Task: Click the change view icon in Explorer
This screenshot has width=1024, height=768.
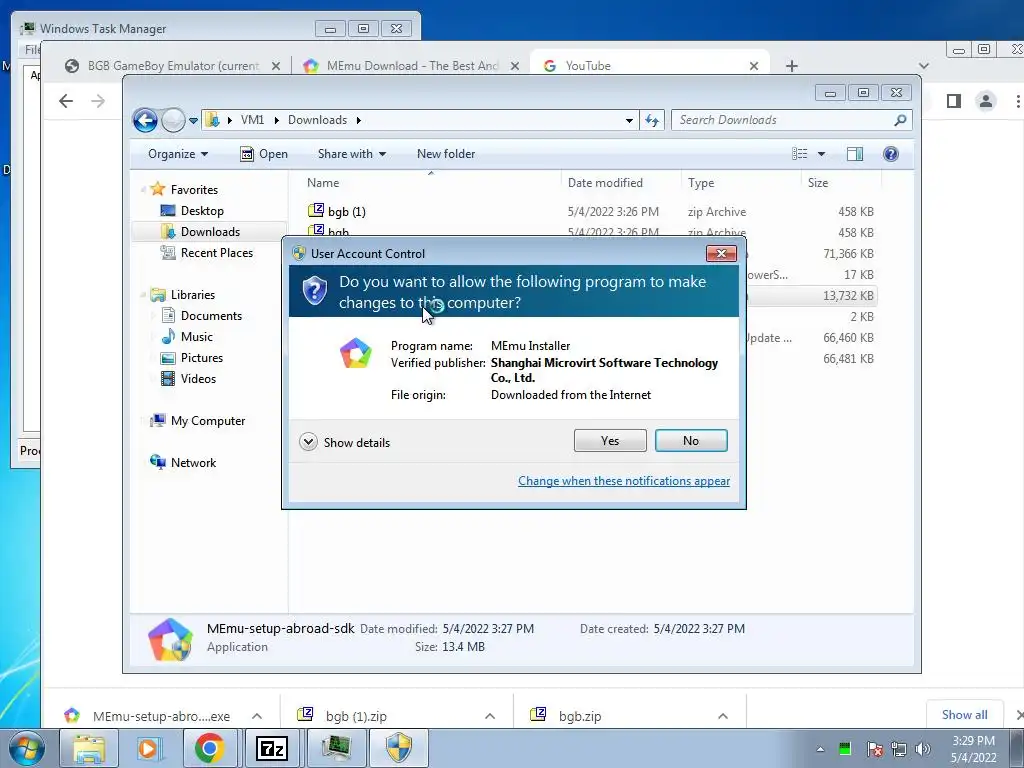Action: coord(799,154)
